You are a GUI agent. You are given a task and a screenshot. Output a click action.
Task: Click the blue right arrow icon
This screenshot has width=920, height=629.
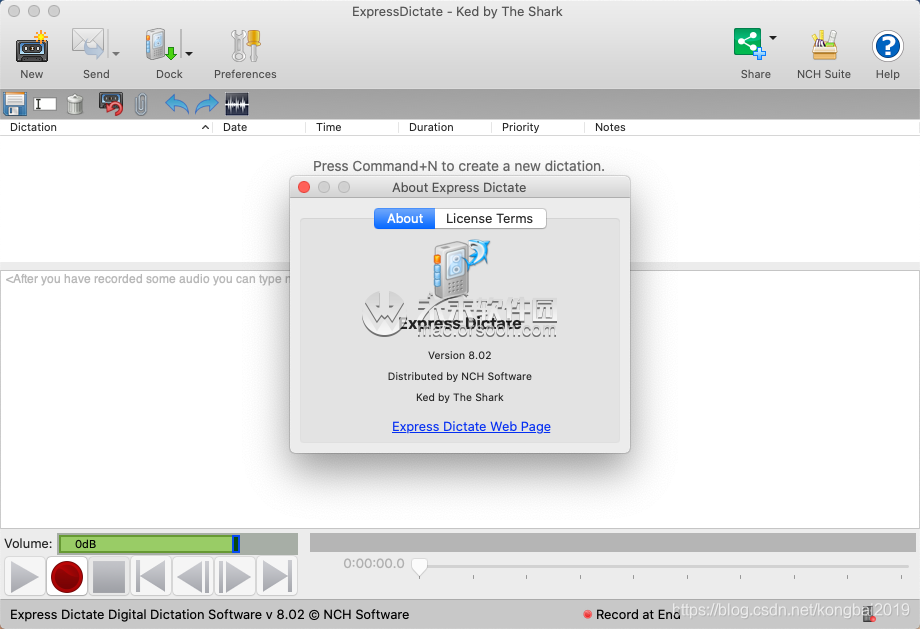(207, 104)
